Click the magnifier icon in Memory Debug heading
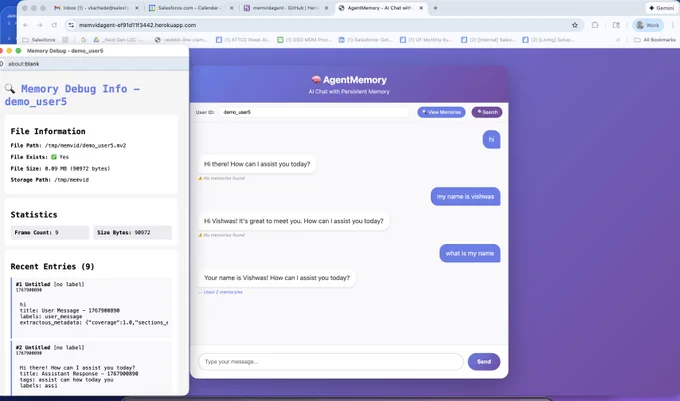Viewport: 680px width, 401px height. (x=10, y=89)
